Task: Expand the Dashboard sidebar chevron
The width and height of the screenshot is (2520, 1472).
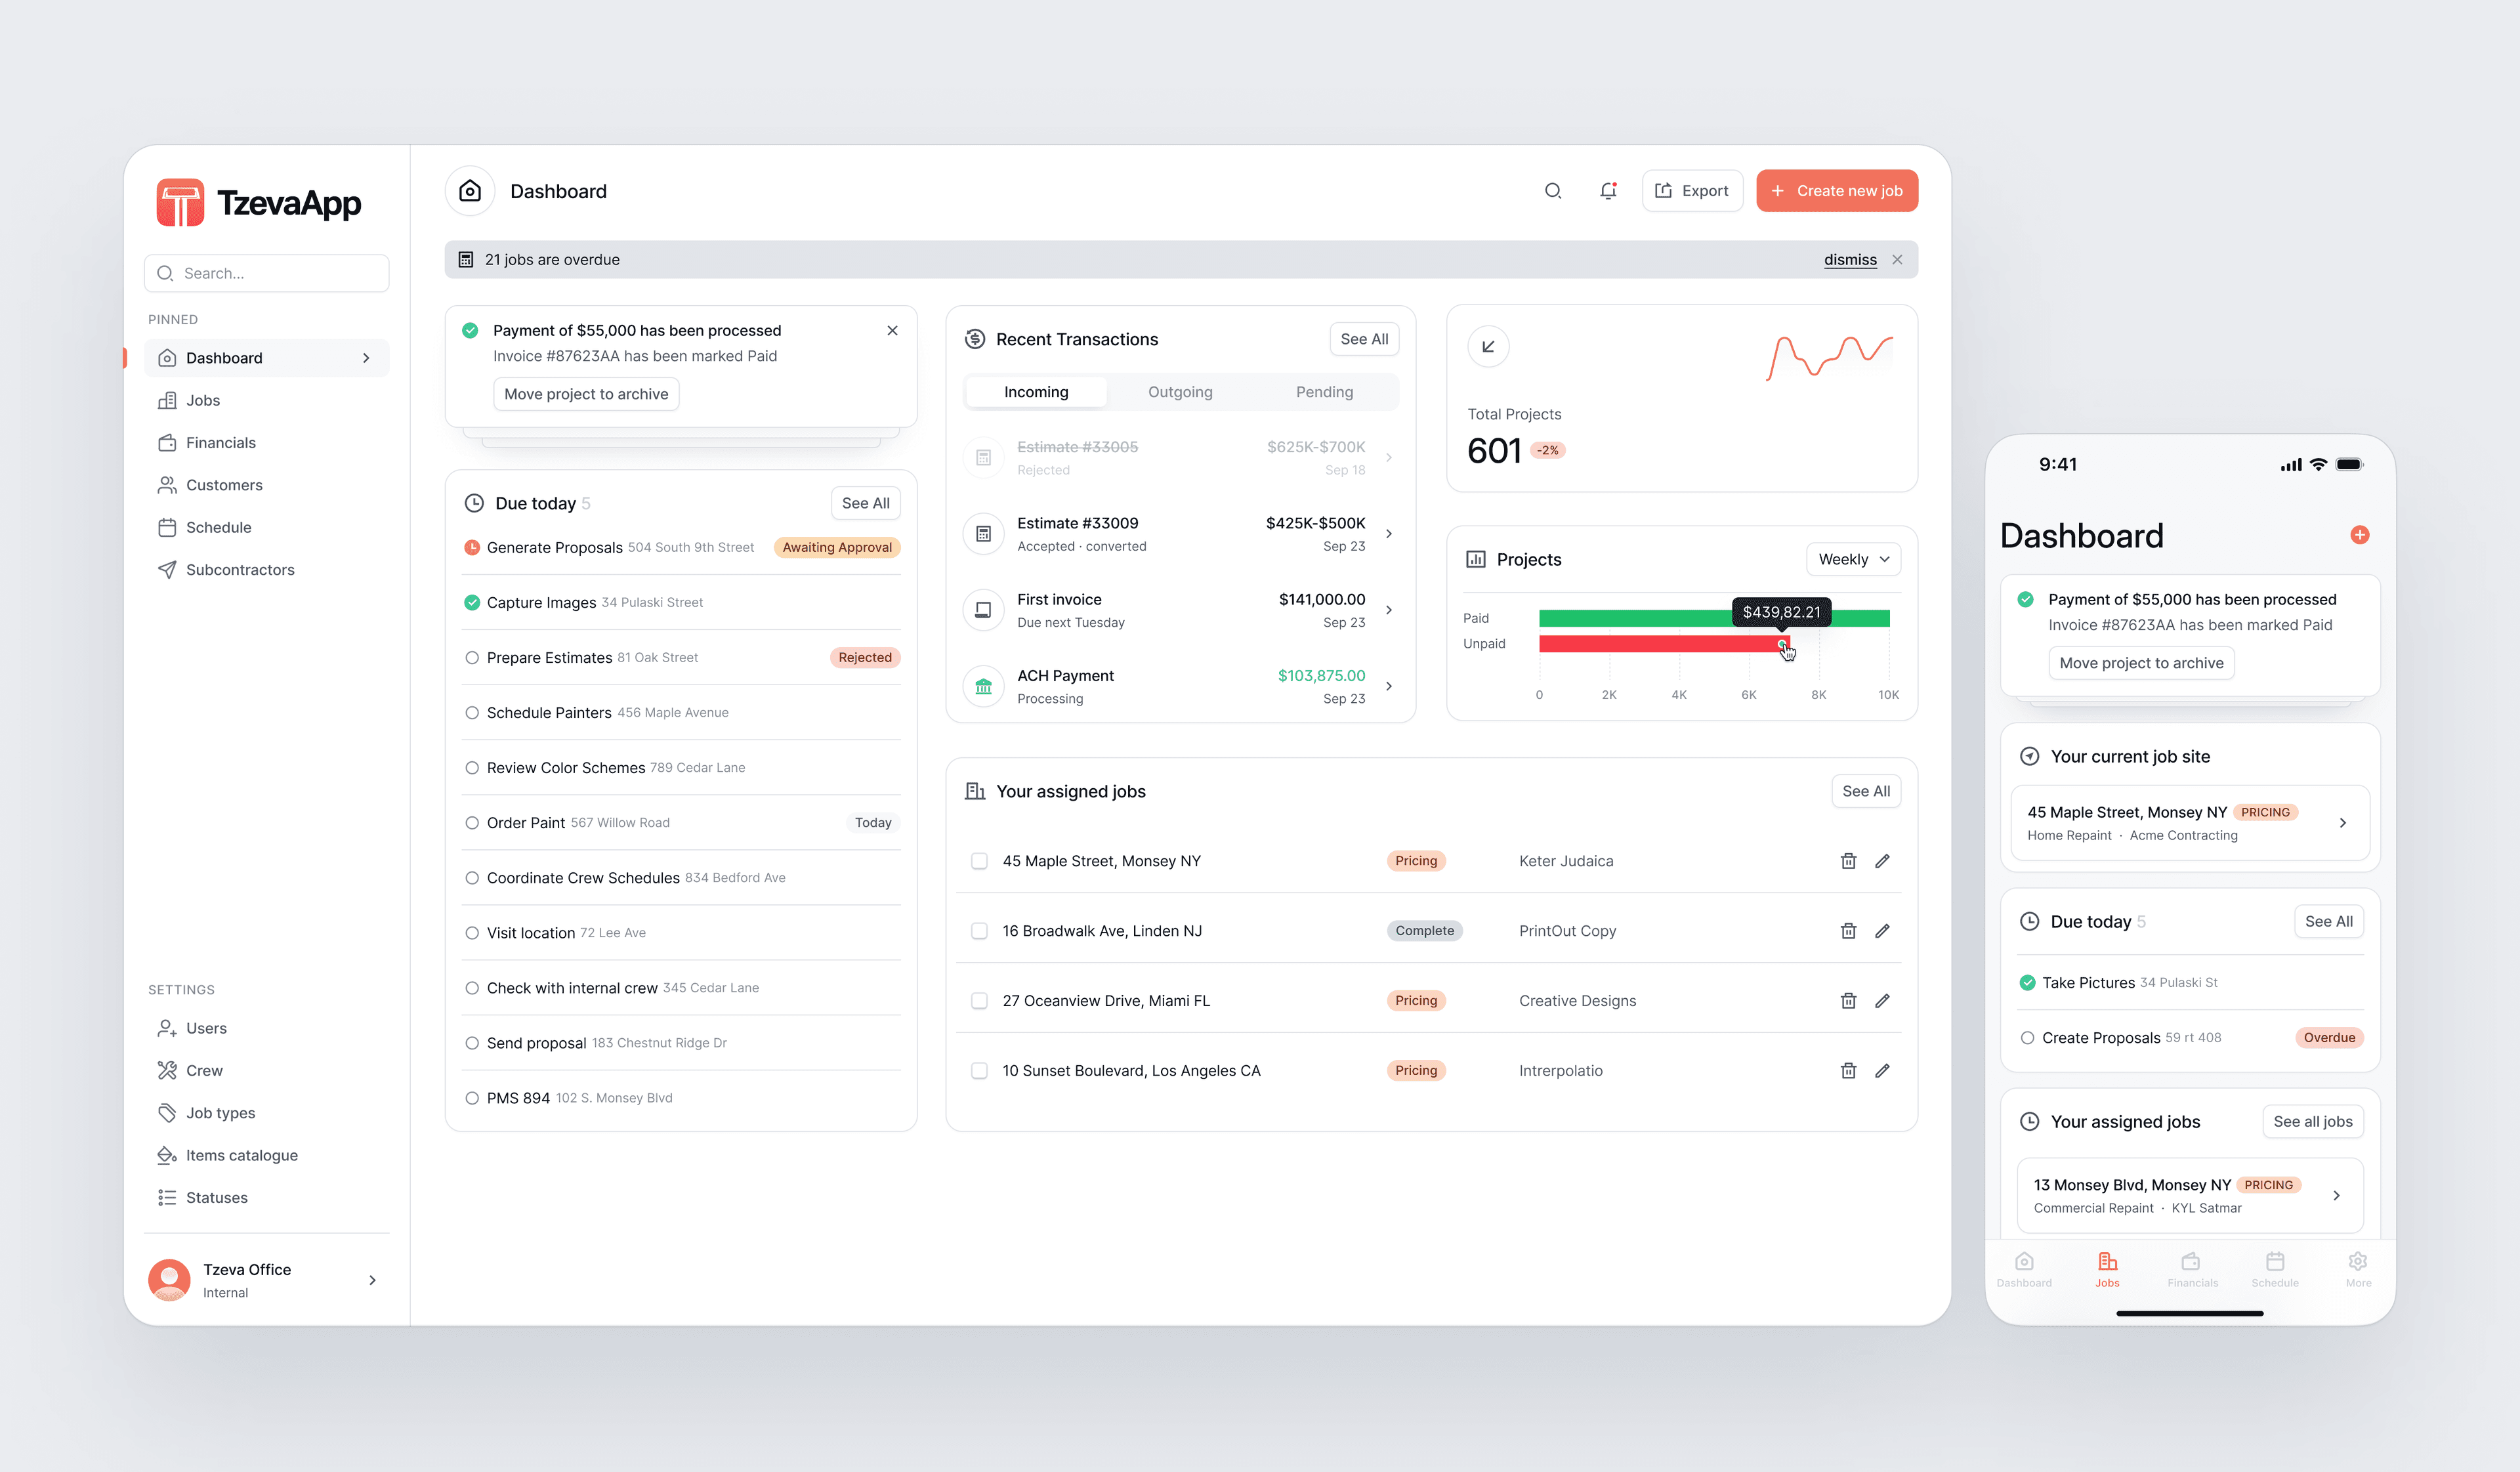Action: (366, 358)
